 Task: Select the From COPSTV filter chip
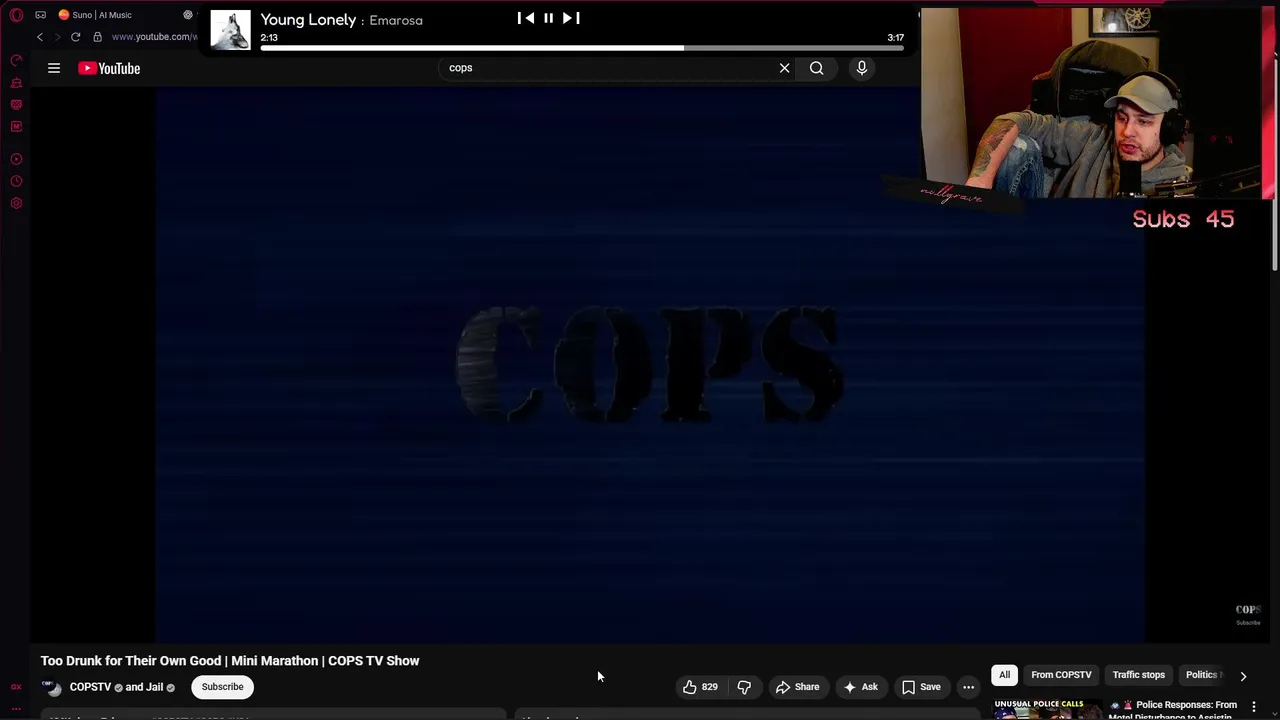[1061, 675]
